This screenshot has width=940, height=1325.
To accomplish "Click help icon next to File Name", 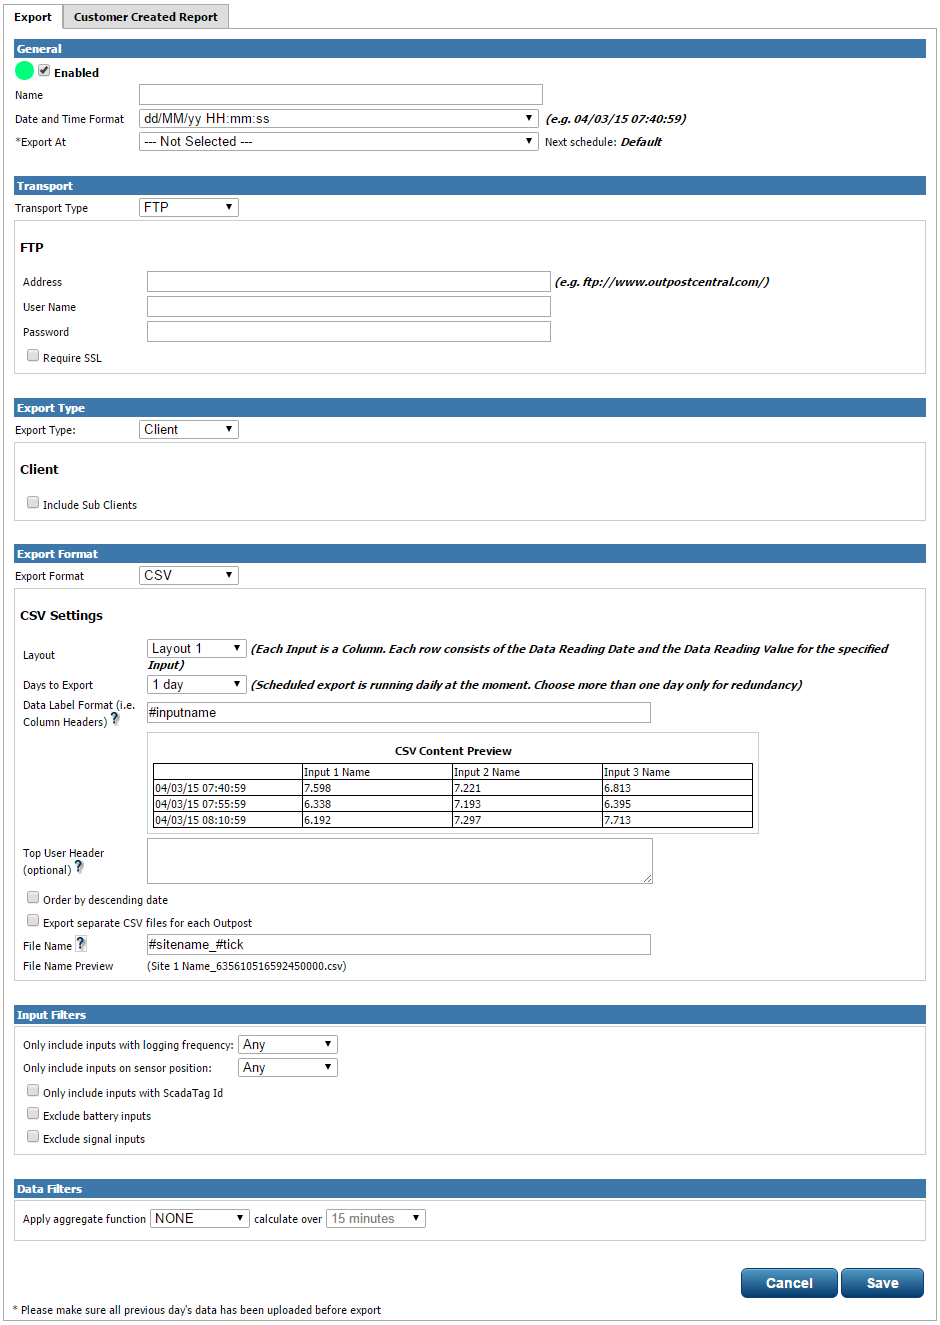I will (x=81, y=943).
